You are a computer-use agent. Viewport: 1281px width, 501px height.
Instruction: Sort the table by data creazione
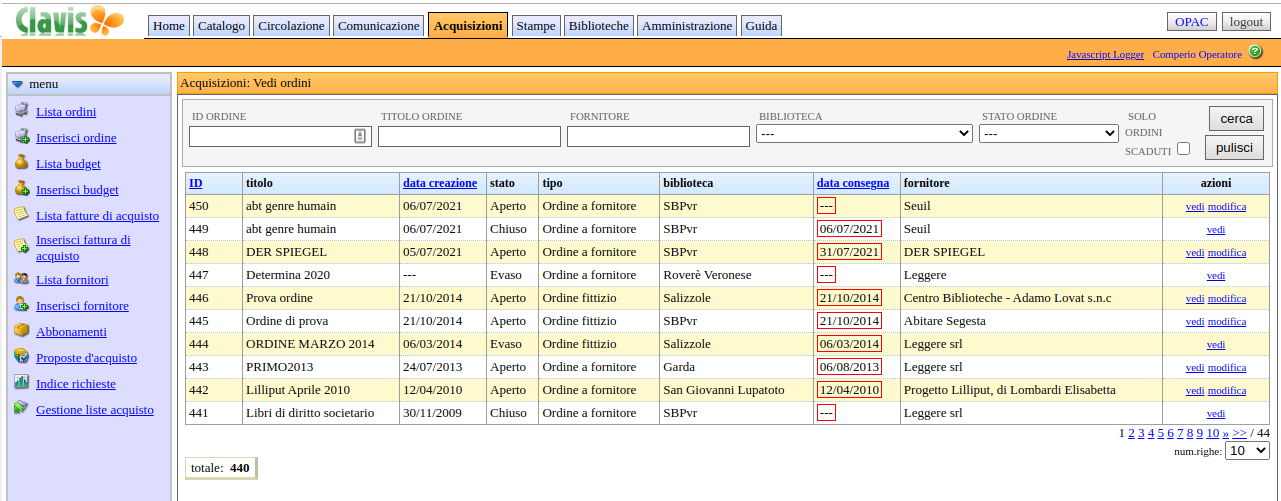click(x=440, y=183)
